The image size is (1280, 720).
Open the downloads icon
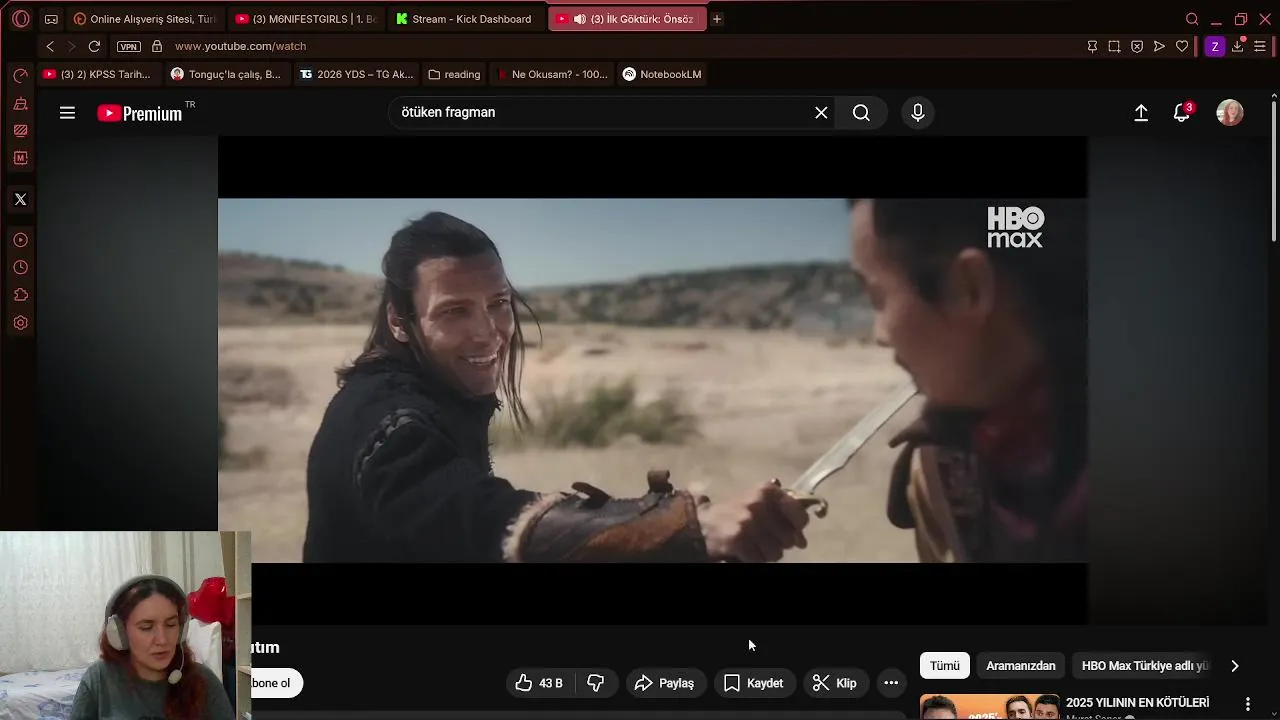1238,46
